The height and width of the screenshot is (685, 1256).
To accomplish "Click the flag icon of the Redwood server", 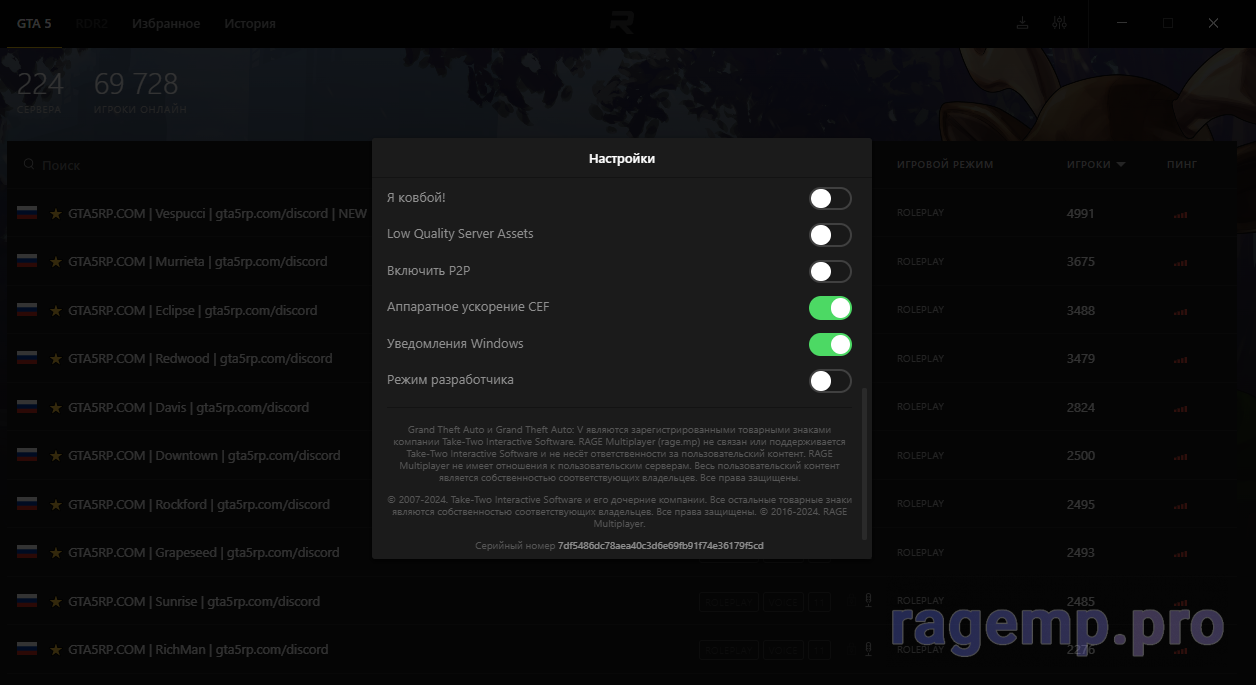I will tap(27, 359).
